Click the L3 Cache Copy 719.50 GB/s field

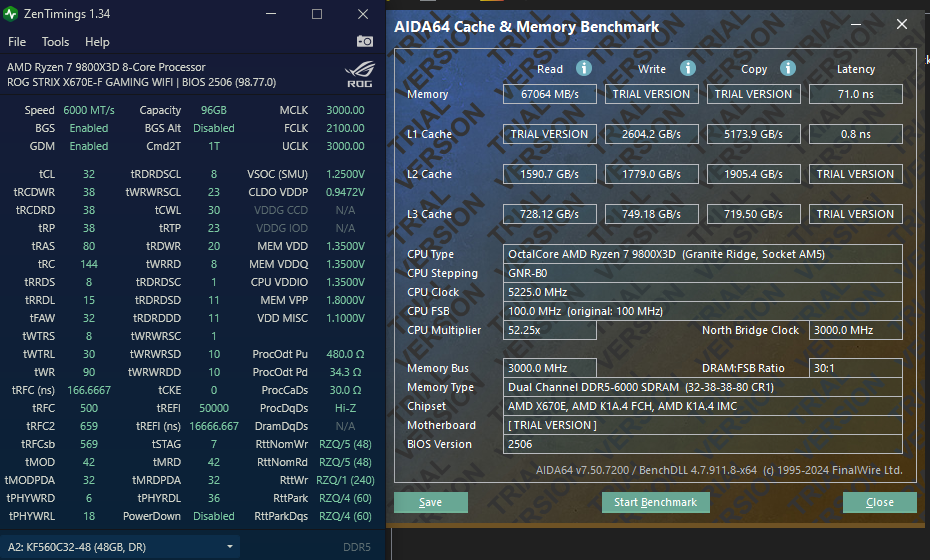[x=753, y=214]
